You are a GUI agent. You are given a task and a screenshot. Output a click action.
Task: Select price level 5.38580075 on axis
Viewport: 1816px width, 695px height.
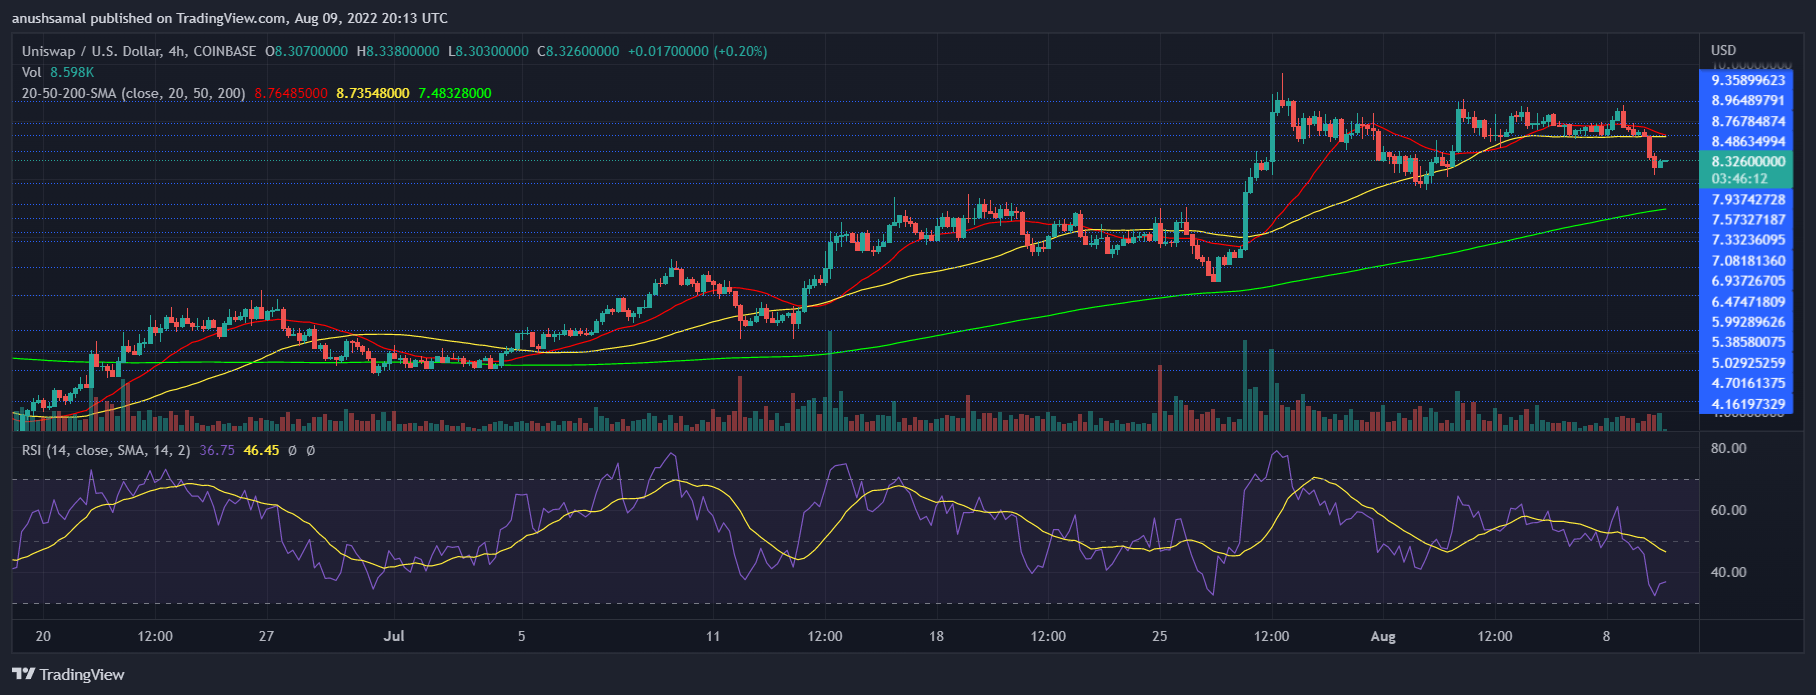tap(1748, 342)
